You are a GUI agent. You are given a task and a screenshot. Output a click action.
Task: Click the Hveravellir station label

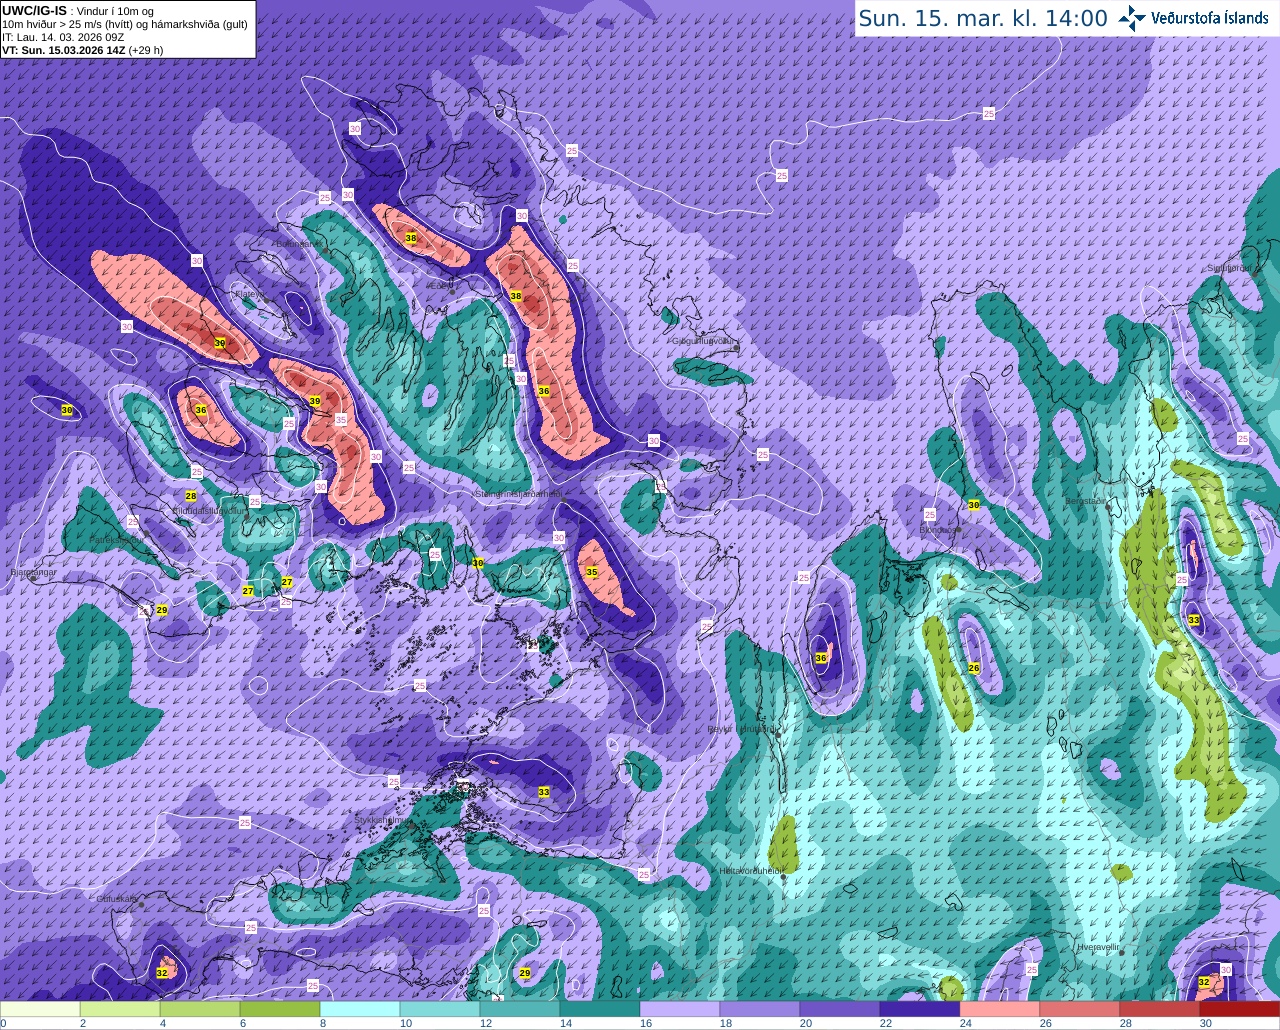point(1097,946)
